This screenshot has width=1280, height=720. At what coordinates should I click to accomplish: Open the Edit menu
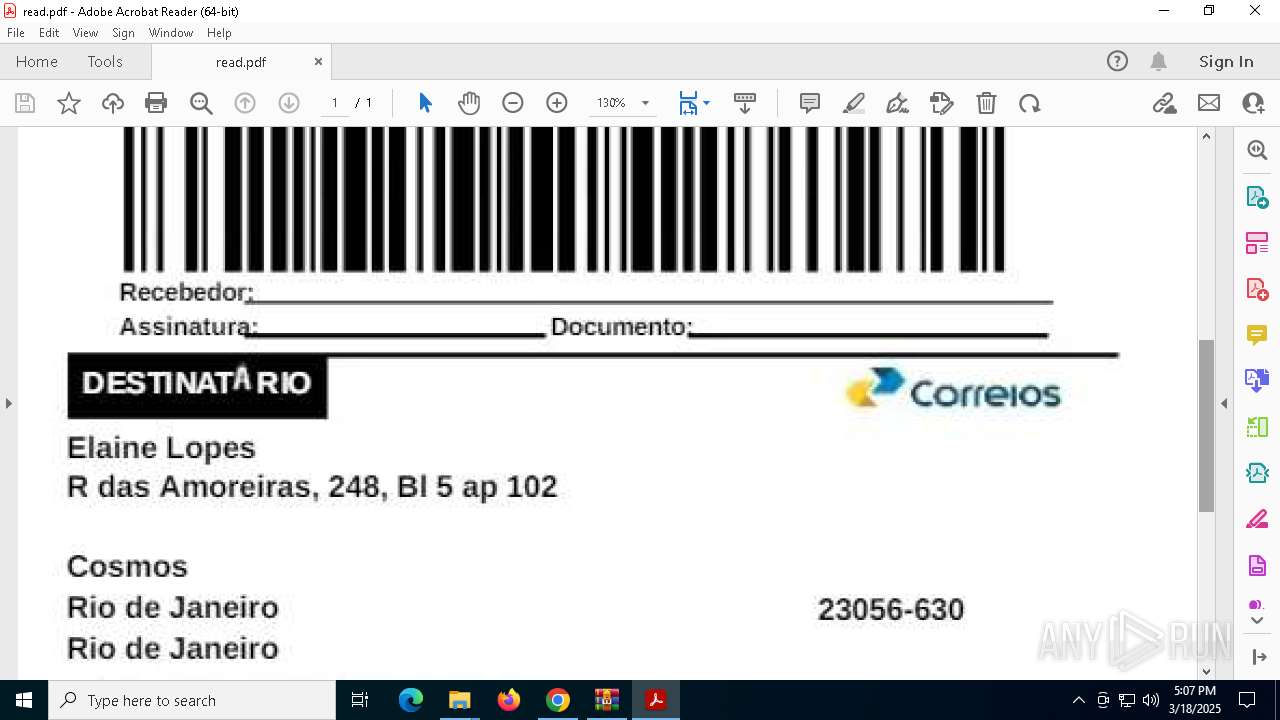click(x=49, y=33)
